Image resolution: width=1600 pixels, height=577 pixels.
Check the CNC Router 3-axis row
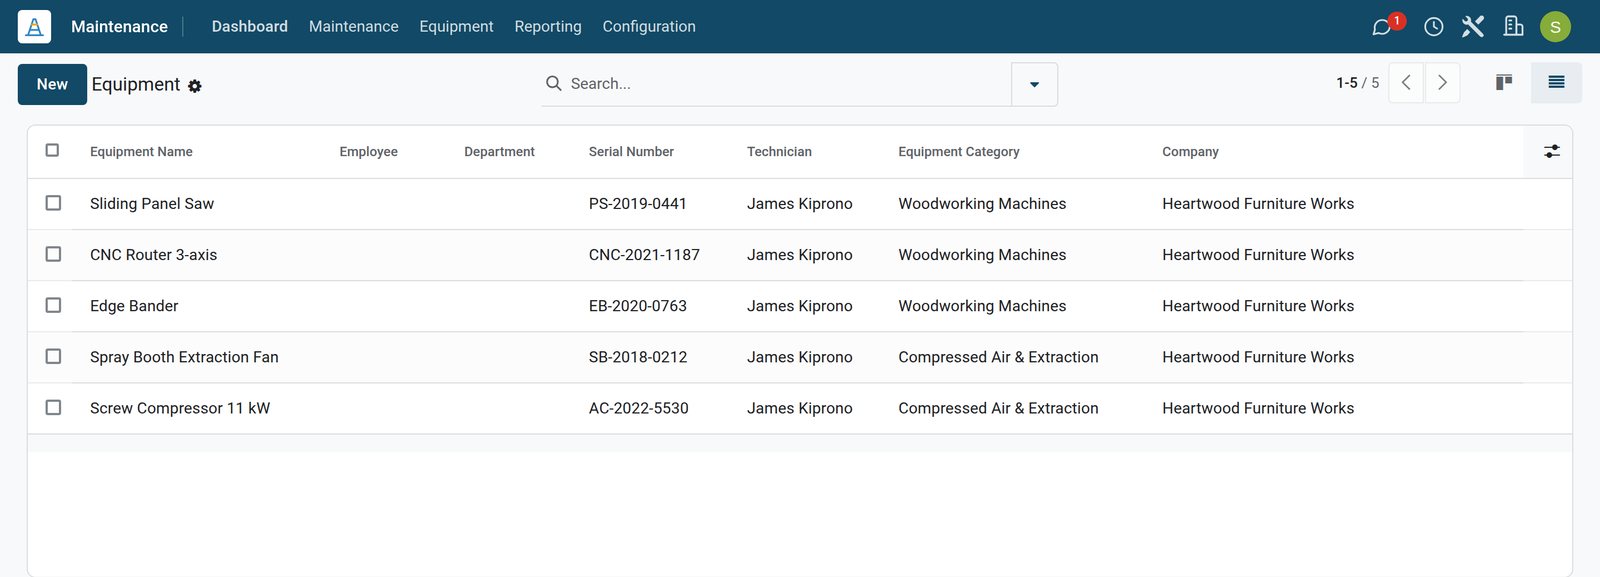pyautogui.click(x=54, y=254)
